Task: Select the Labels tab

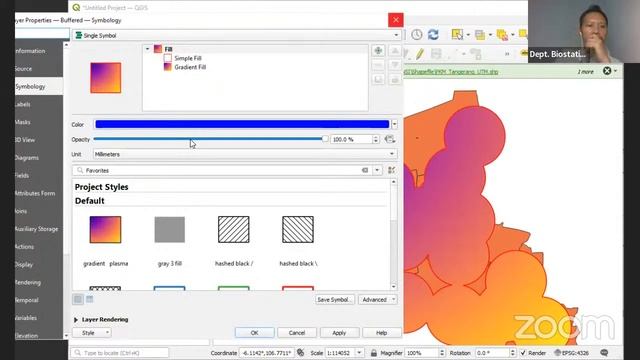Action: [39, 104]
